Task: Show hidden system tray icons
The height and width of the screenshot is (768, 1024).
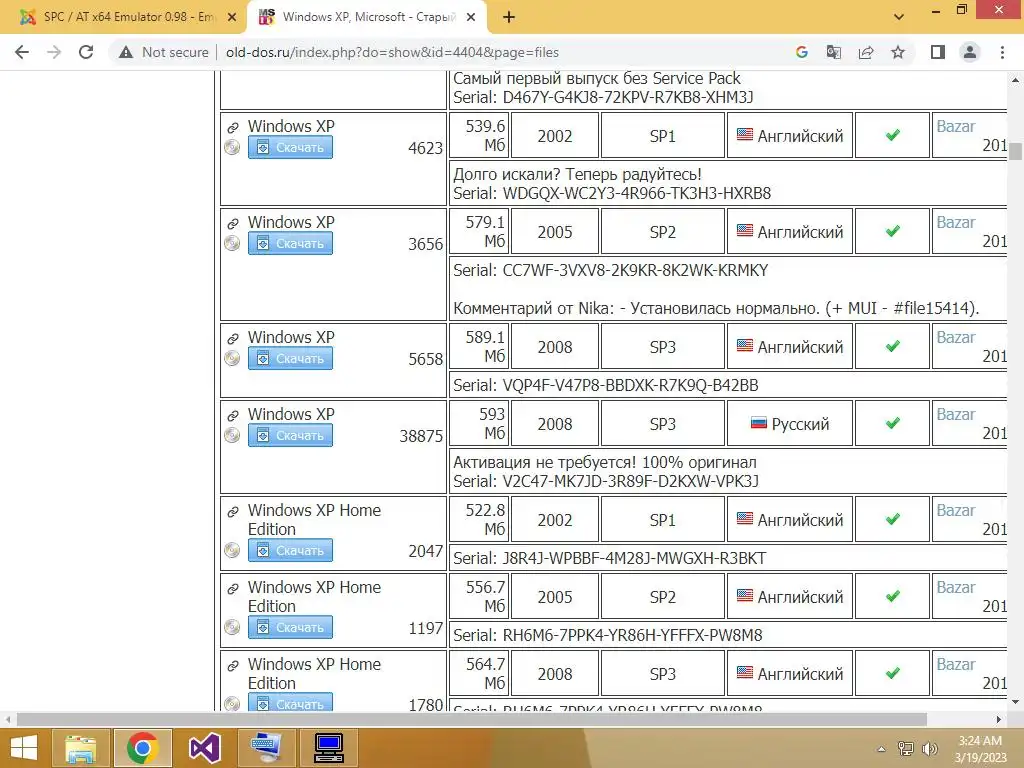Action: tap(881, 749)
